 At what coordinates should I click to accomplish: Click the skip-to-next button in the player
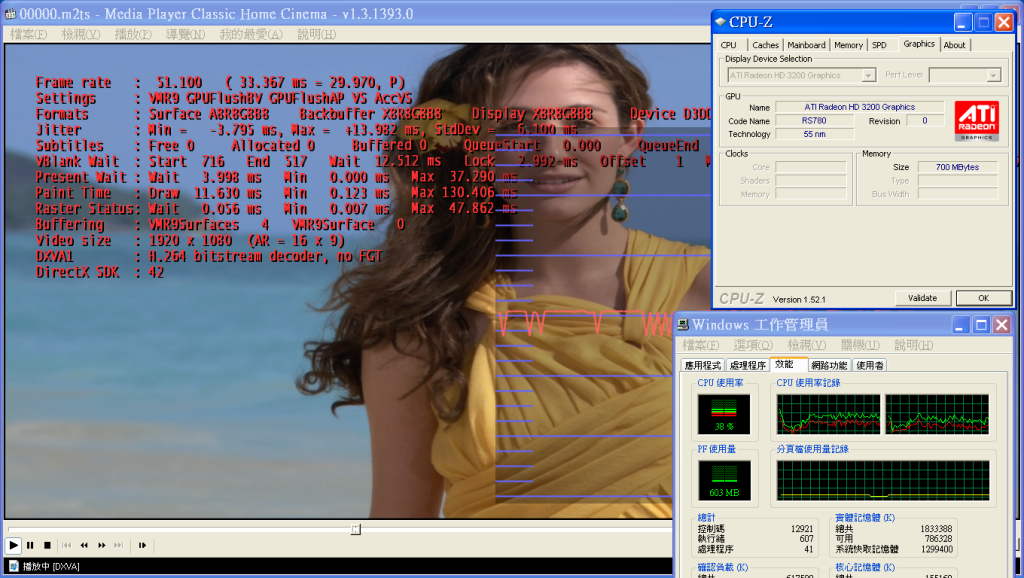point(119,545)
